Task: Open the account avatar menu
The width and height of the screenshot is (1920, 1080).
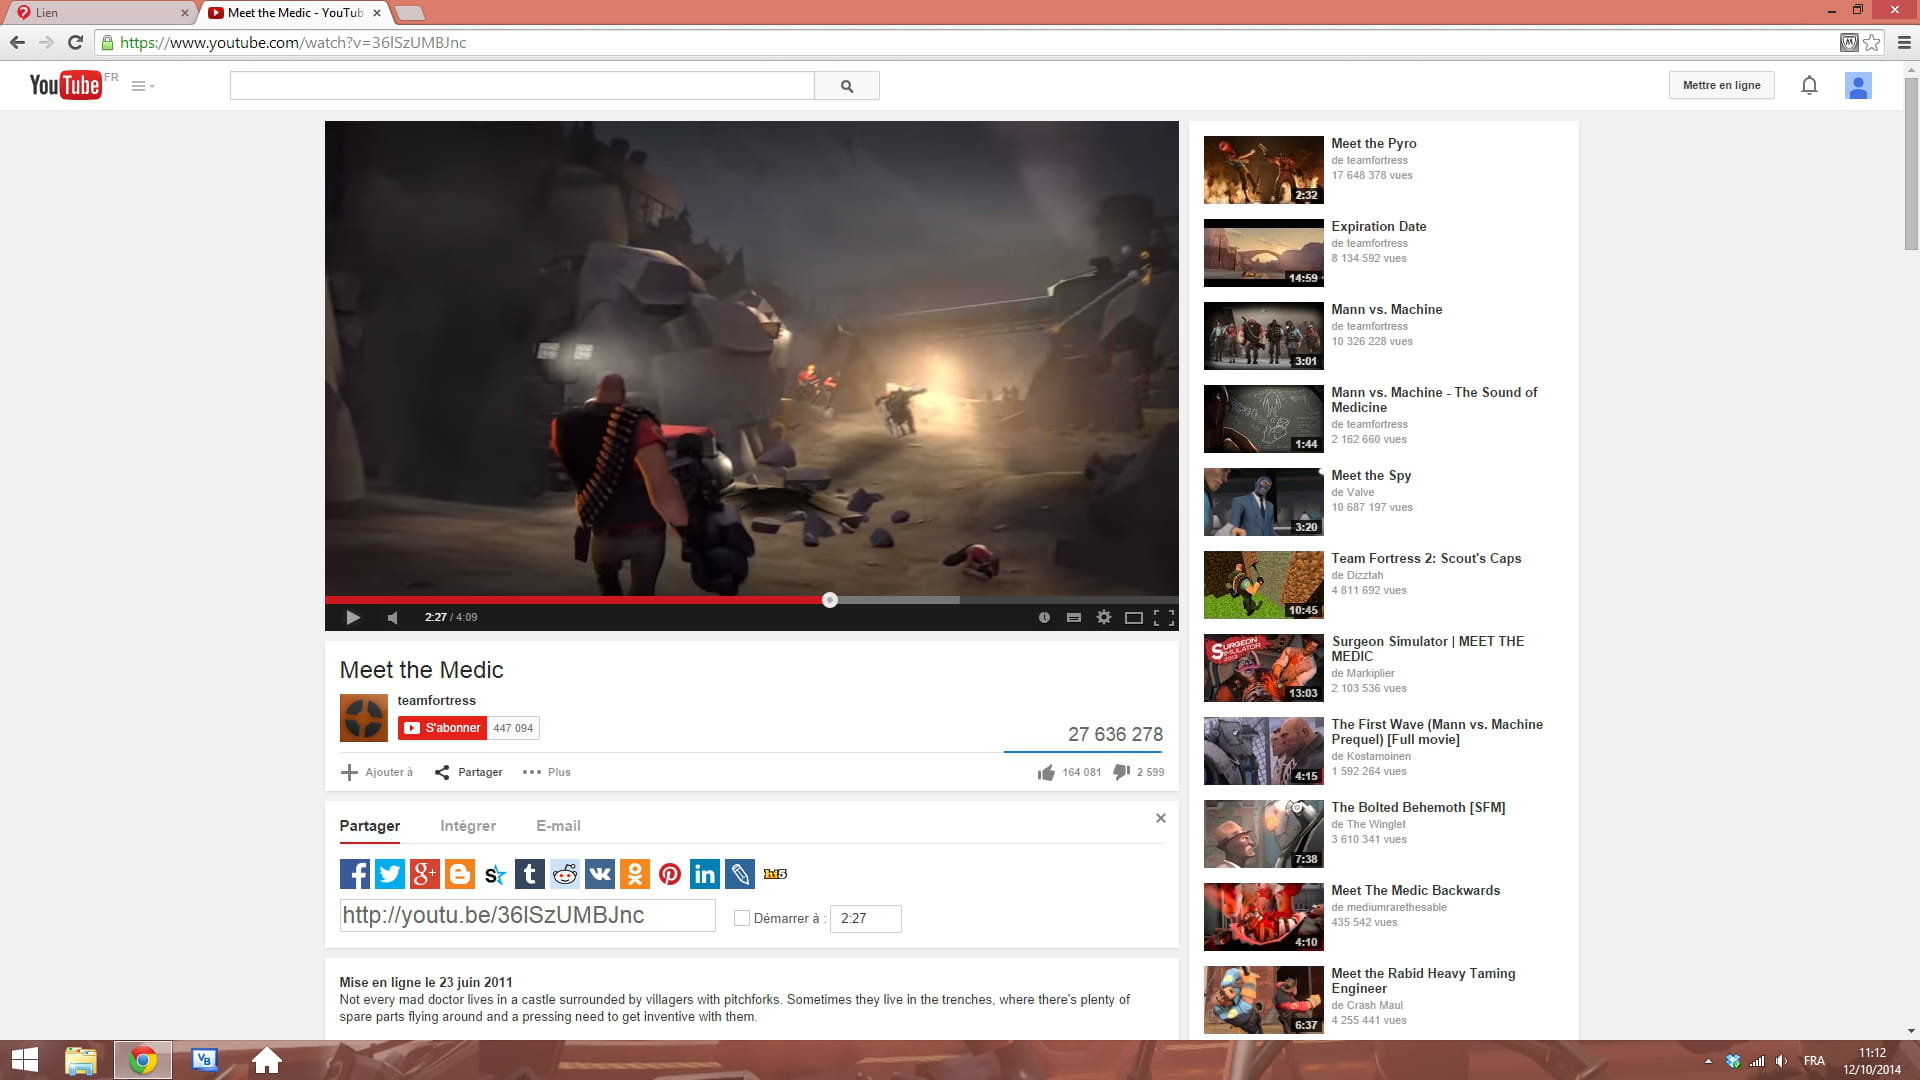Action: click(x=1858, y=86)
